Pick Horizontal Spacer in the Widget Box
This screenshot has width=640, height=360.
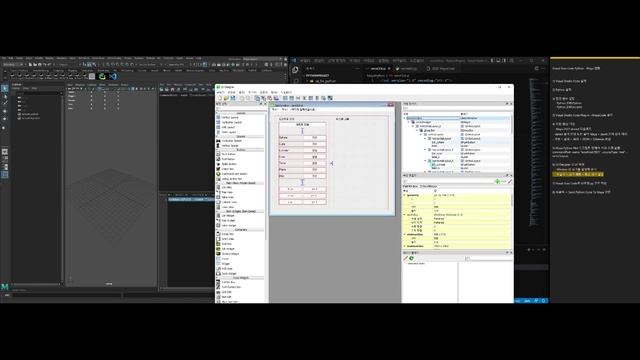coord(231,141)
